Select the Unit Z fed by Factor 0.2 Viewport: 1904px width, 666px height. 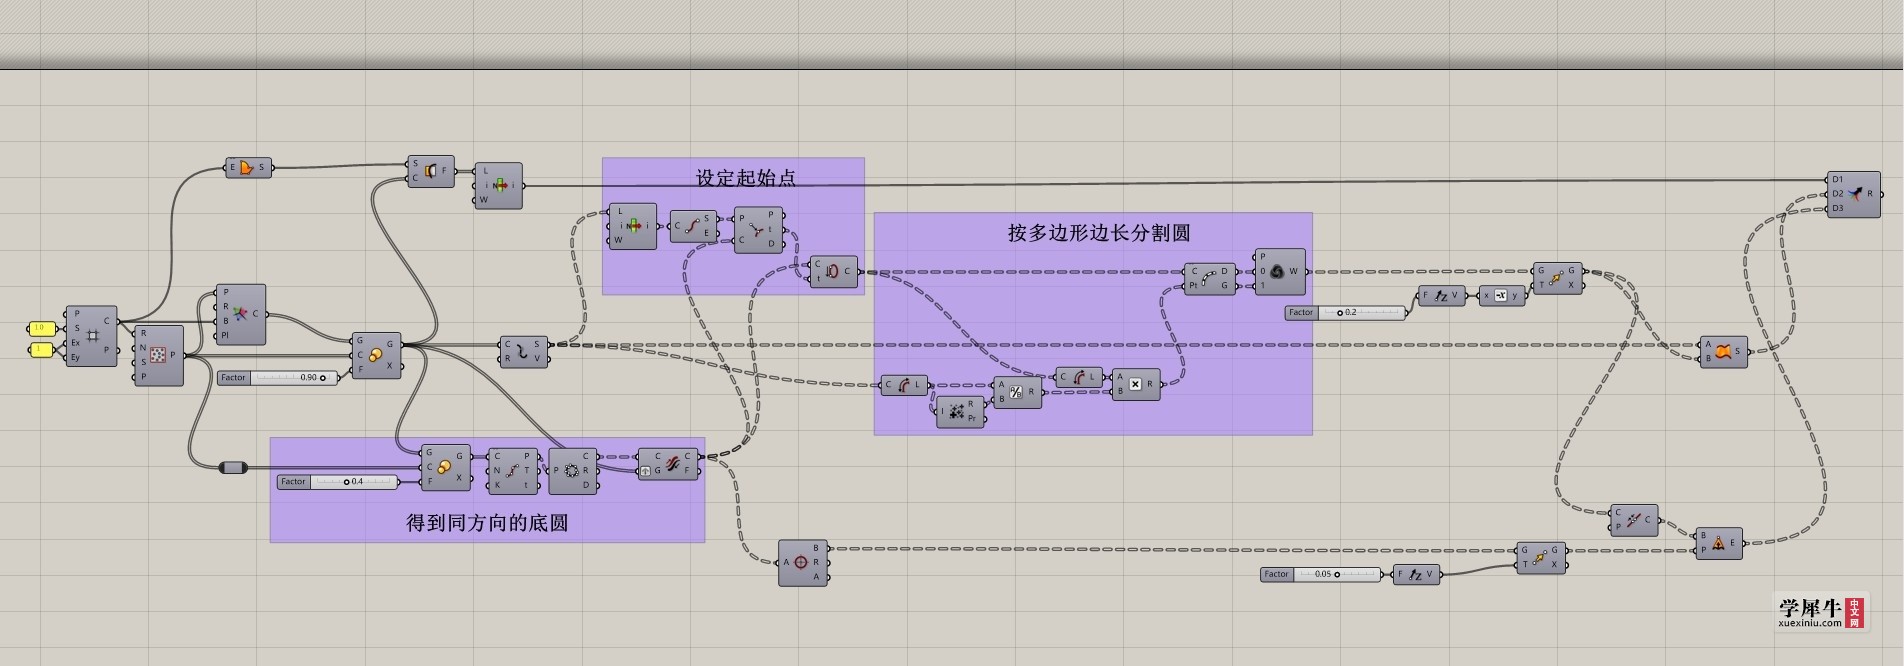pos(1442,295)
